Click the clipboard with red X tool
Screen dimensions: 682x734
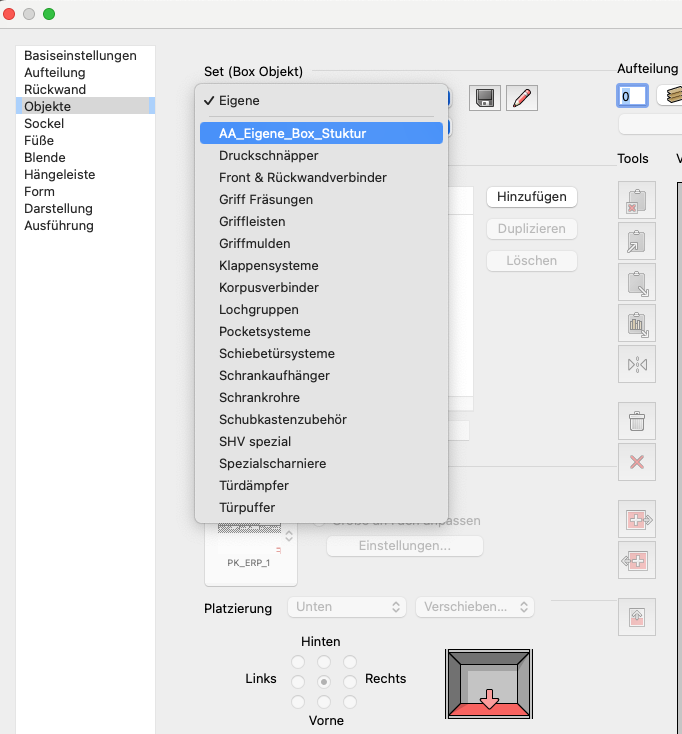pos(636,202)
